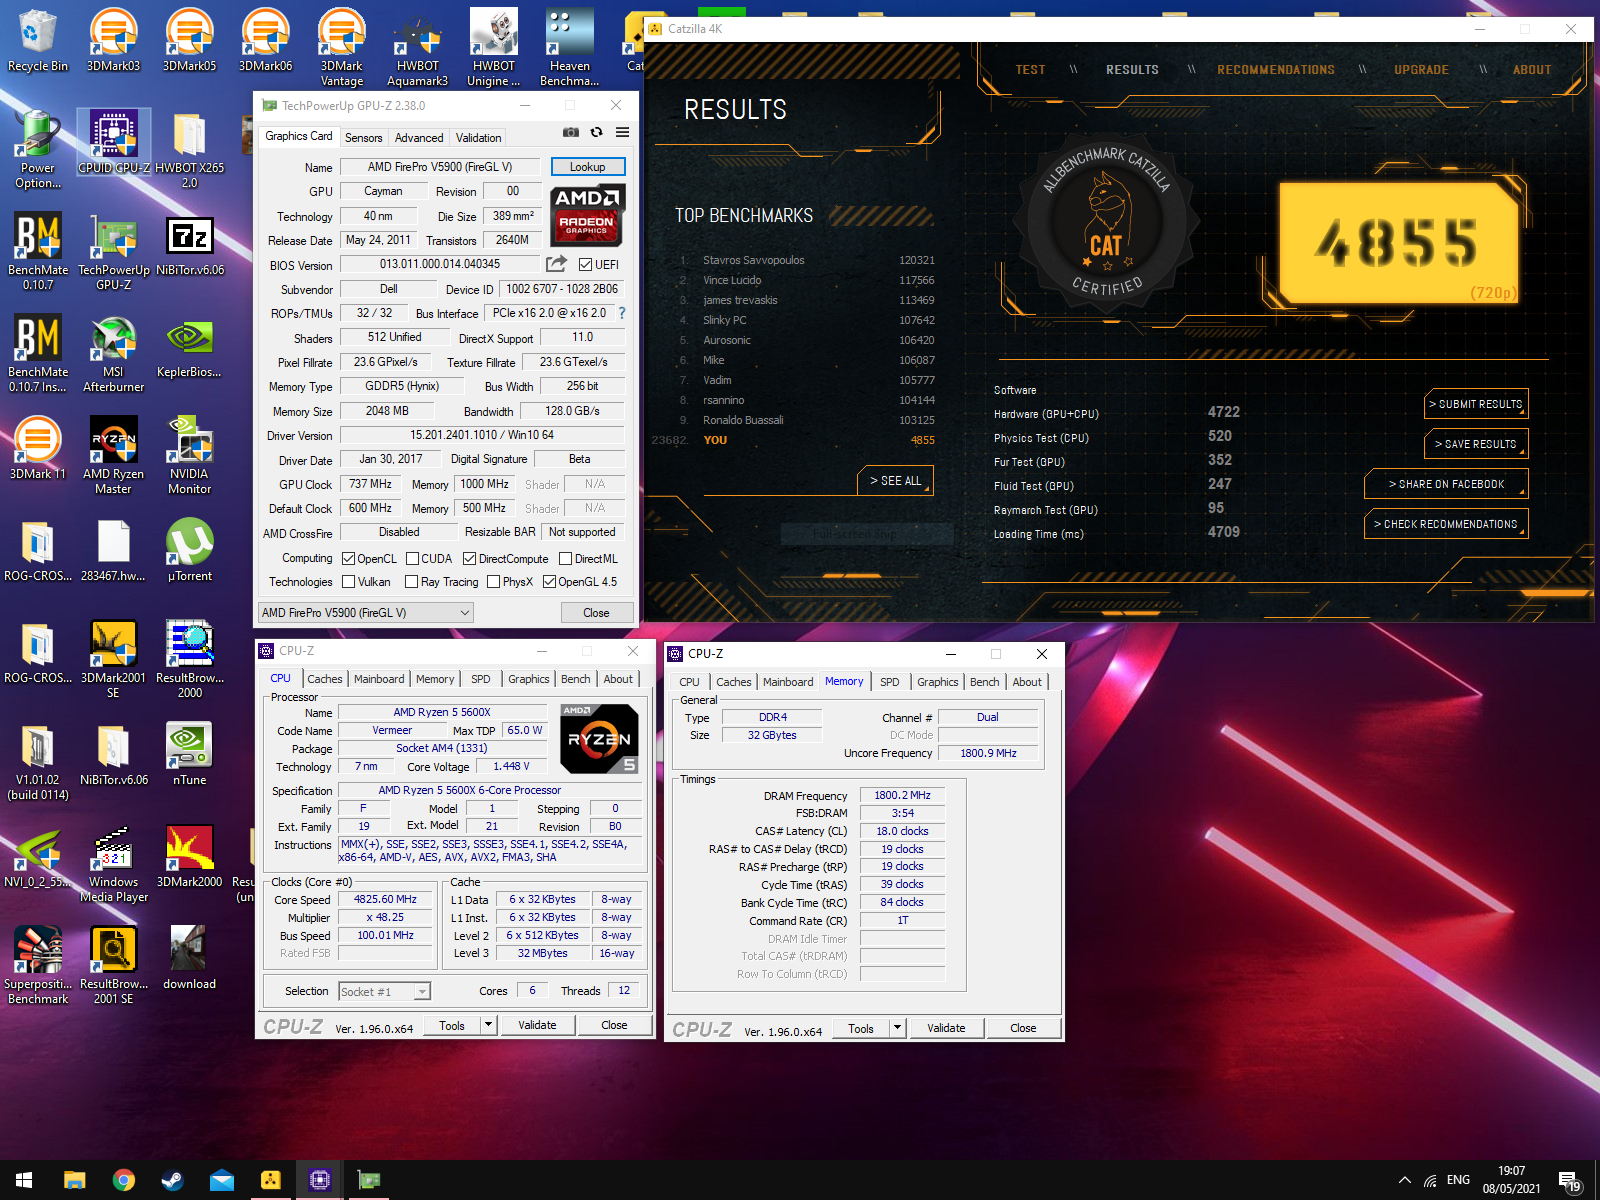Open NiBiTor.v6.06 7z archive icon
This screenshot has width=1600, height=1200.
tap(190, 245)
